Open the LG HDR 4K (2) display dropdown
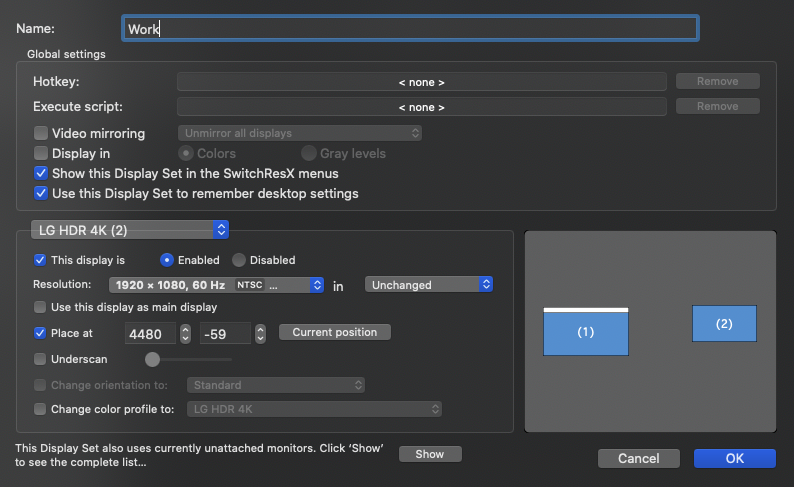This screenshot has height=487, width=794. [131, 230]
